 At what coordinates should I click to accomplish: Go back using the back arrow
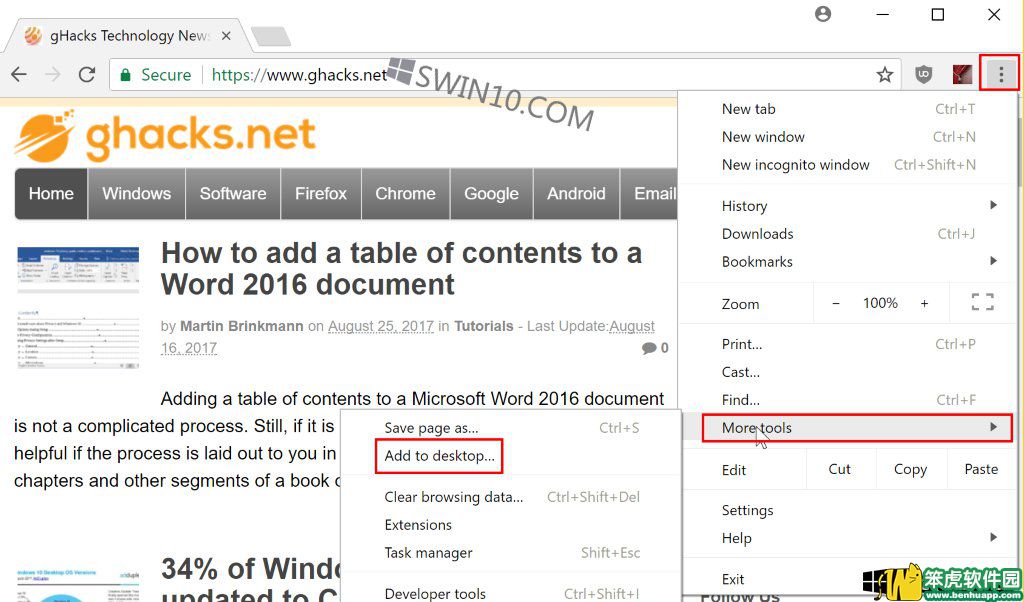(19, 74)
